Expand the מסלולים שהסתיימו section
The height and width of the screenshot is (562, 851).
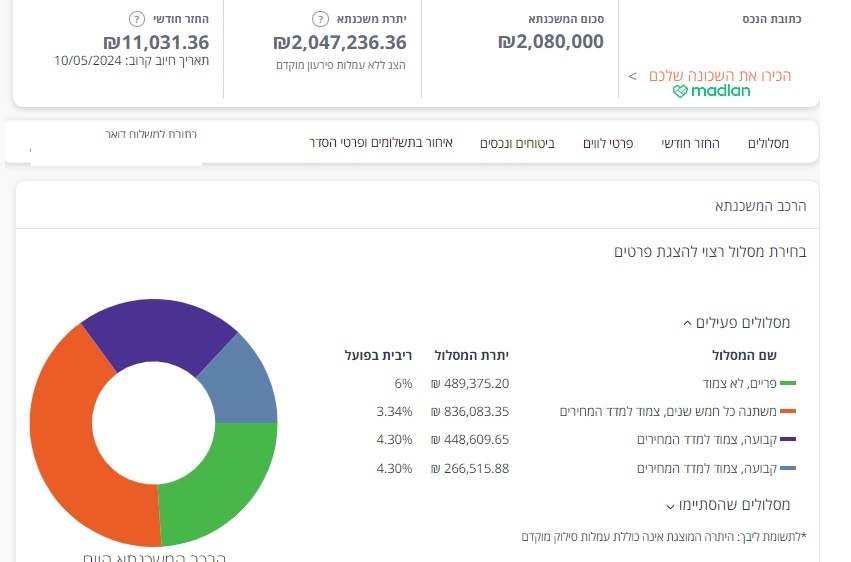(x=669, y=505)
